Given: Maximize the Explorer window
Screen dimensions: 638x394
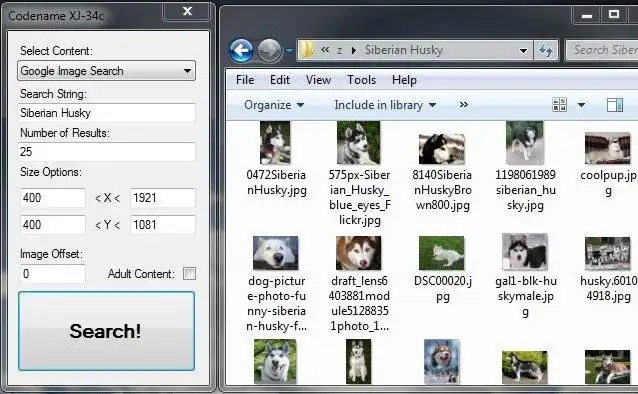Looking at the screenshot, I should pyautogui.click(x=614, y=15).
